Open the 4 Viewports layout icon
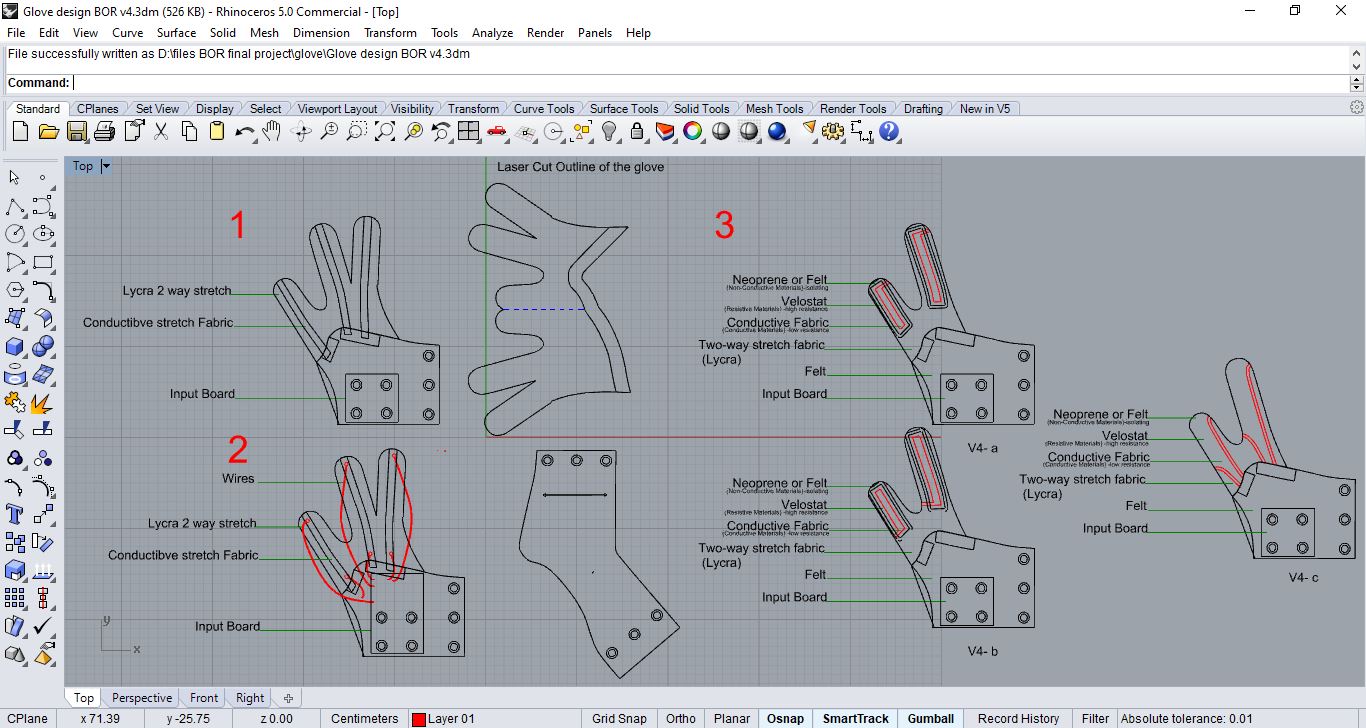 pyautogui.click(x=469, y=131)
